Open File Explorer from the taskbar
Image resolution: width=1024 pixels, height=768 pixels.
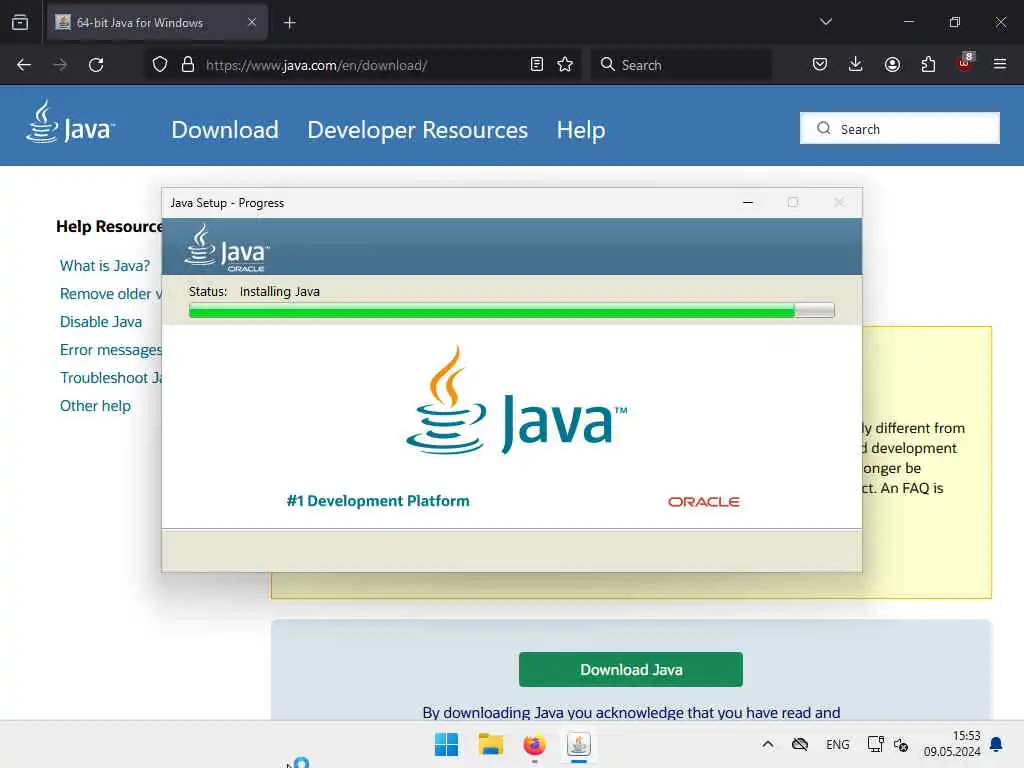tap(490, 744)
